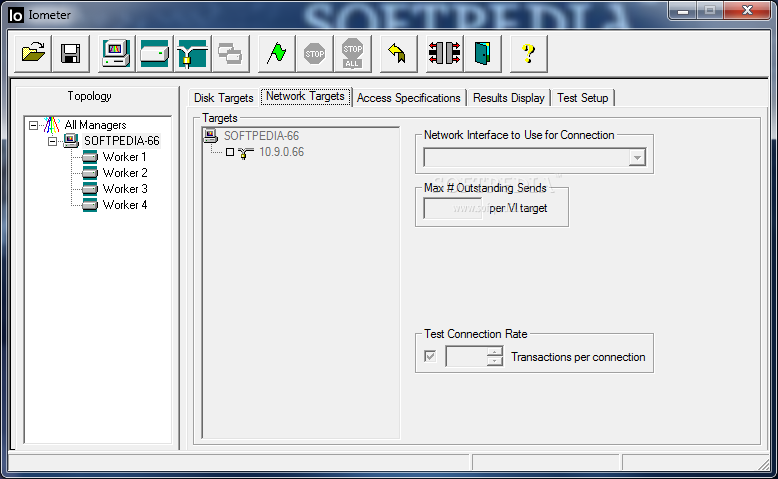
Task: Select the Network Targets tab
Action: [306, 96]
